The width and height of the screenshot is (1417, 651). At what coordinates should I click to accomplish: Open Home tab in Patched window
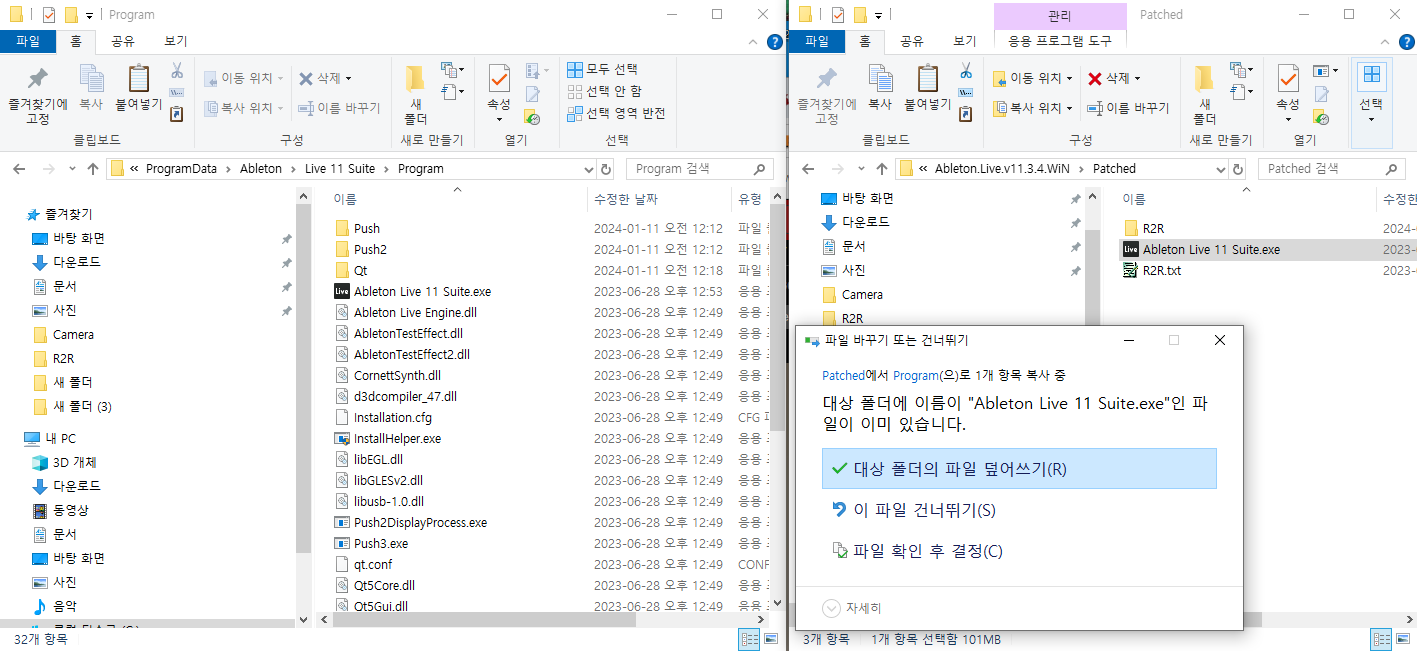click(865, 41)
